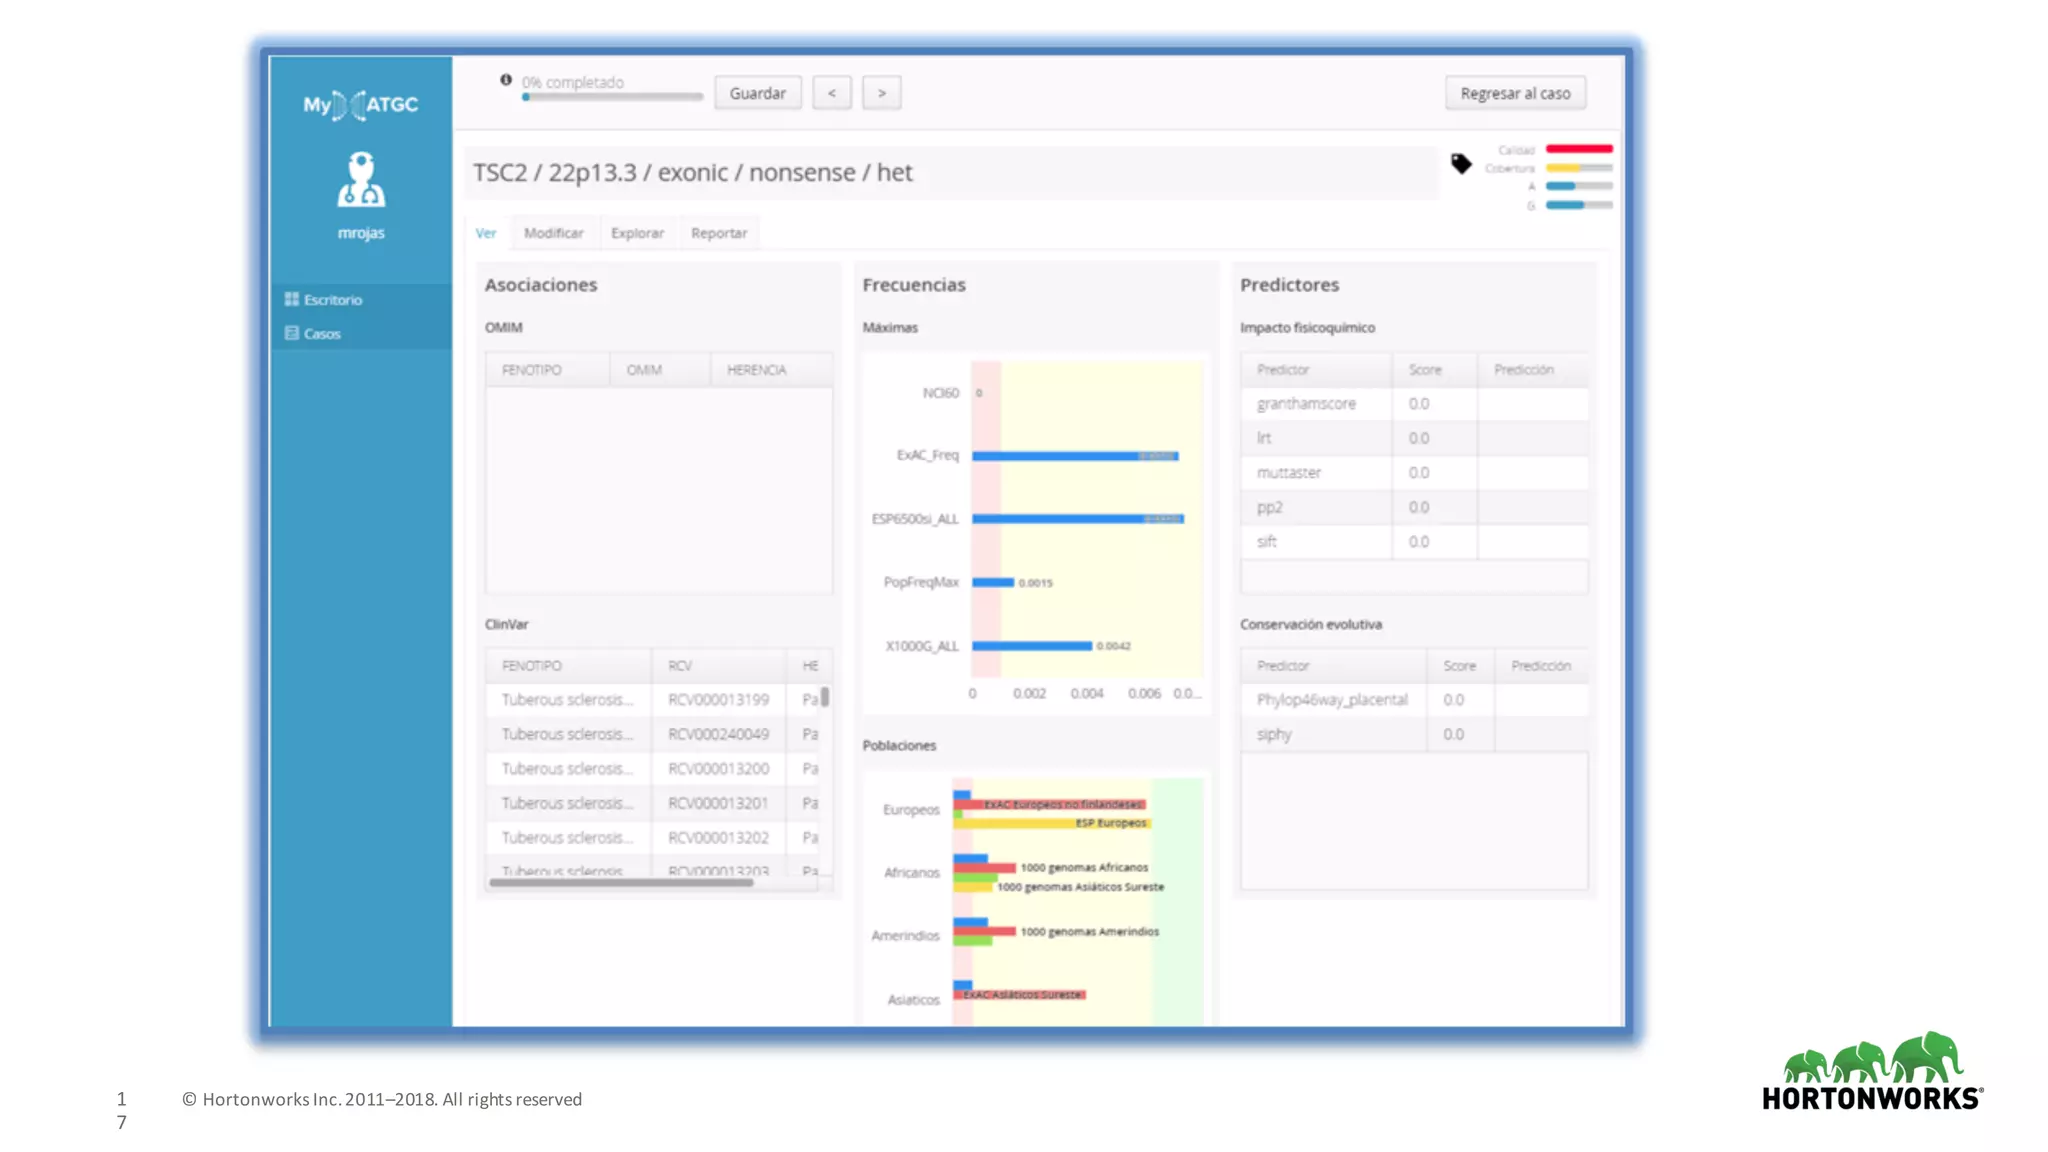The image size is (2048, 1152).
Task: Open Escritorio from the sidebar
Action: 333,300
